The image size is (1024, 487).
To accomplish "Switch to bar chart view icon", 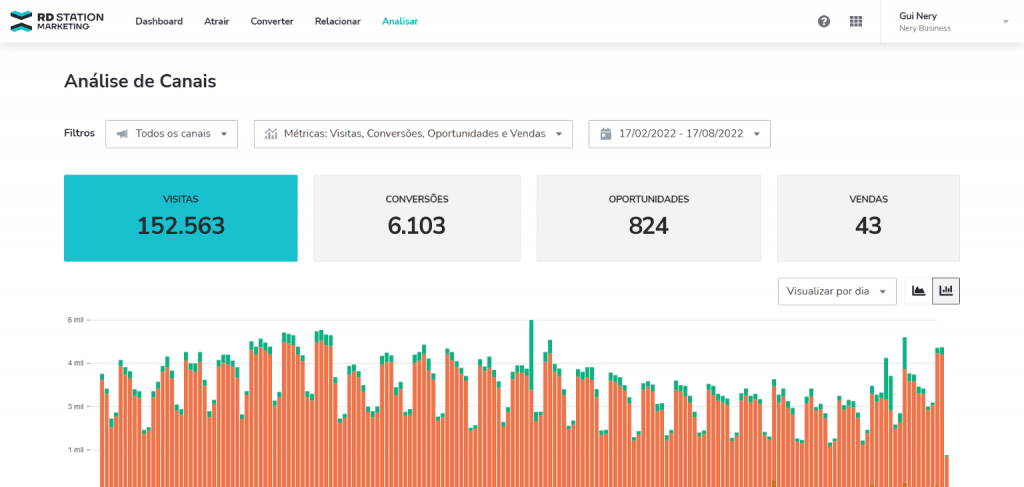I will tap(946, 291).
